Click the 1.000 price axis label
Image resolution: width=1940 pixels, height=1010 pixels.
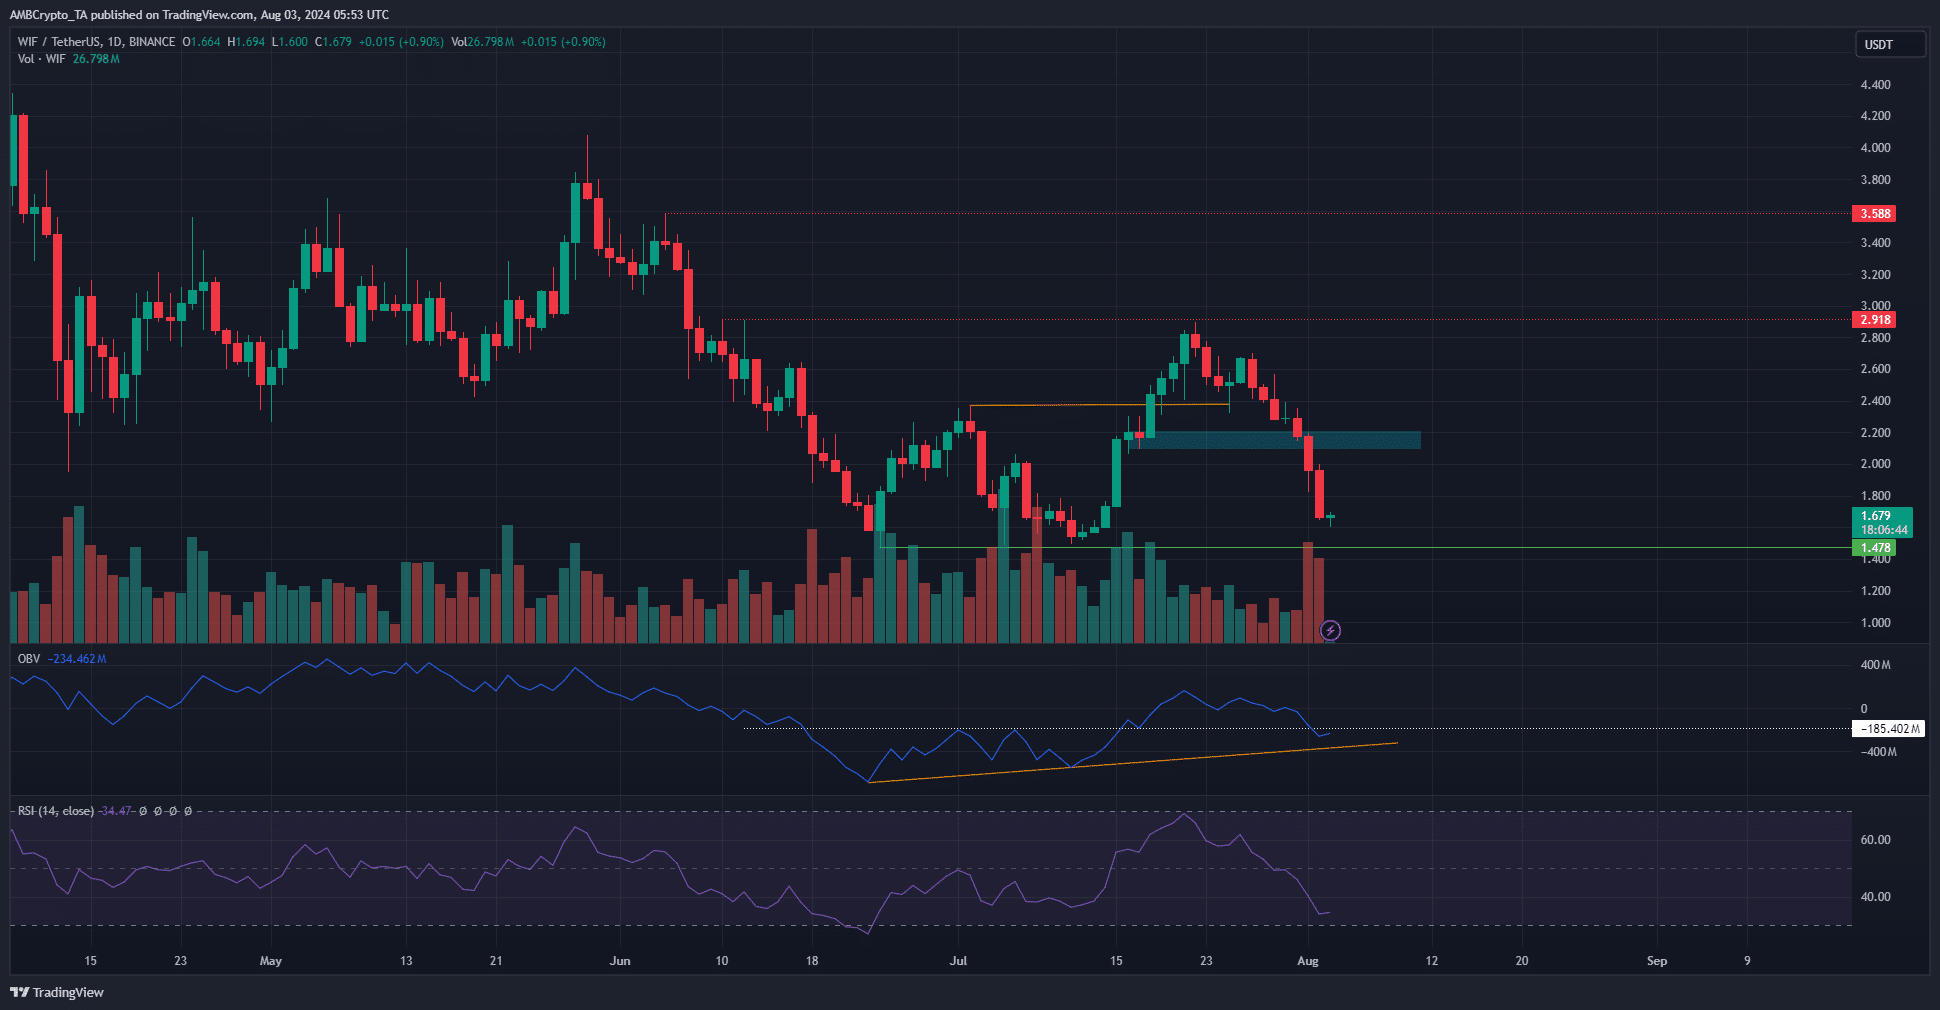pos(1875,623)
